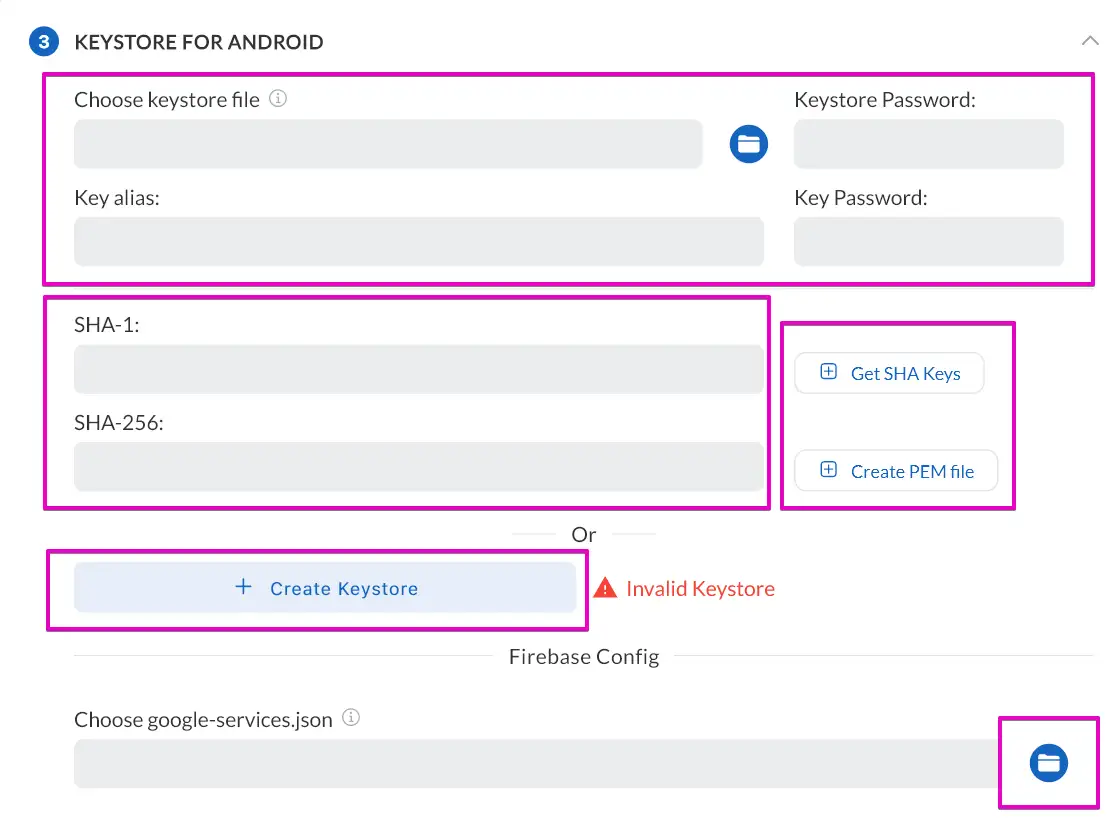Select the Key Password input

(x=928, y=242)
